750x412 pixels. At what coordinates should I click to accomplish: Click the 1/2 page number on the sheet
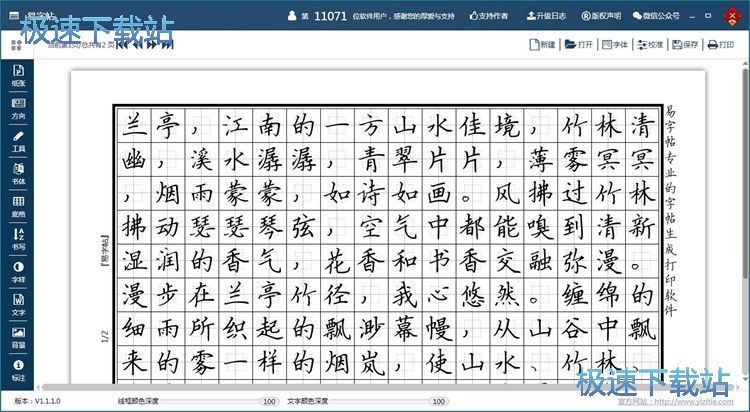pos(105,337)
